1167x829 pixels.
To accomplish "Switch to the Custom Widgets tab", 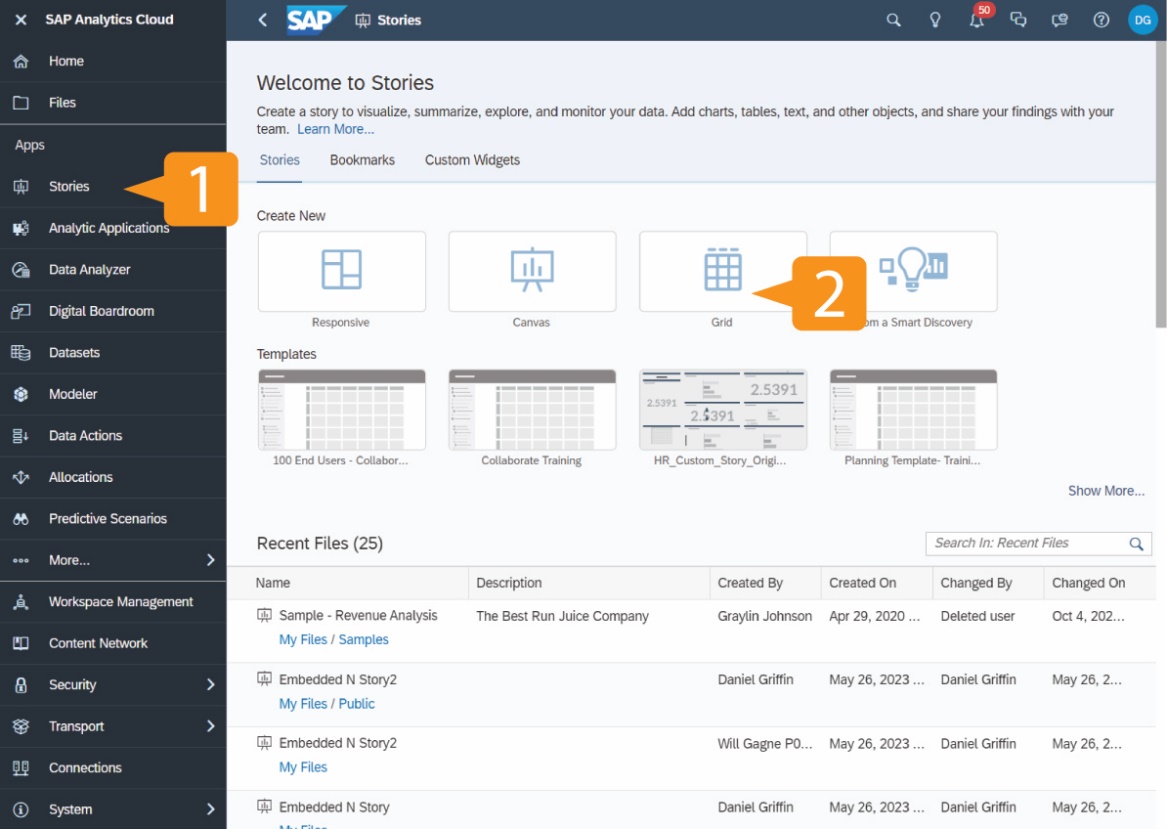I will click(471, 158).
